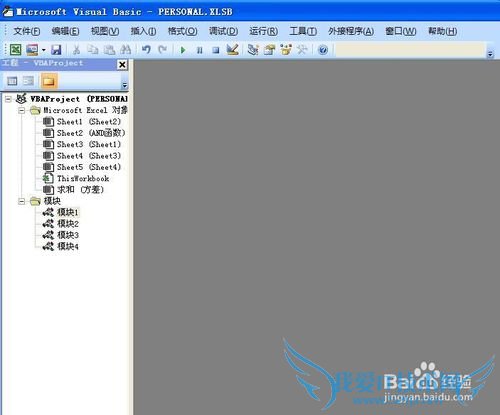Open the 帮助(H) menu
Viewport: 500px width, 415px height.
tap(442, 31)
